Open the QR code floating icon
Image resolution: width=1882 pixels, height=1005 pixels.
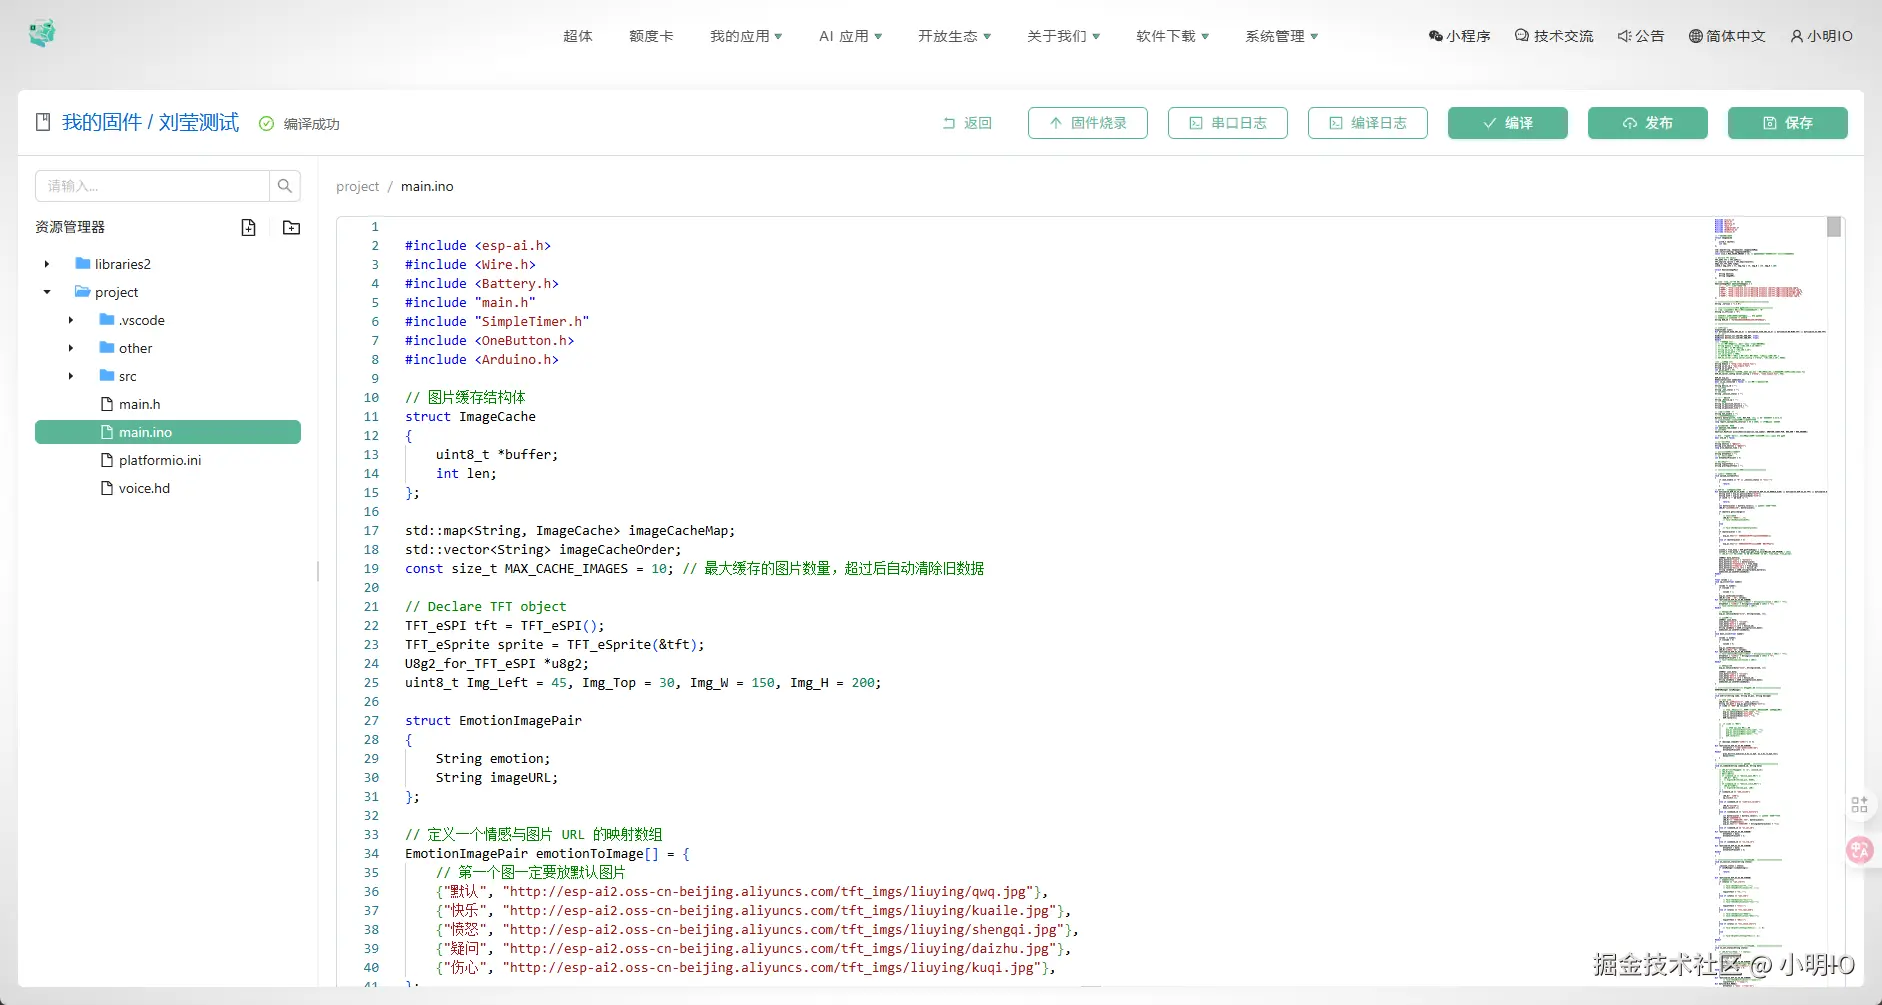coord(1859,804)
